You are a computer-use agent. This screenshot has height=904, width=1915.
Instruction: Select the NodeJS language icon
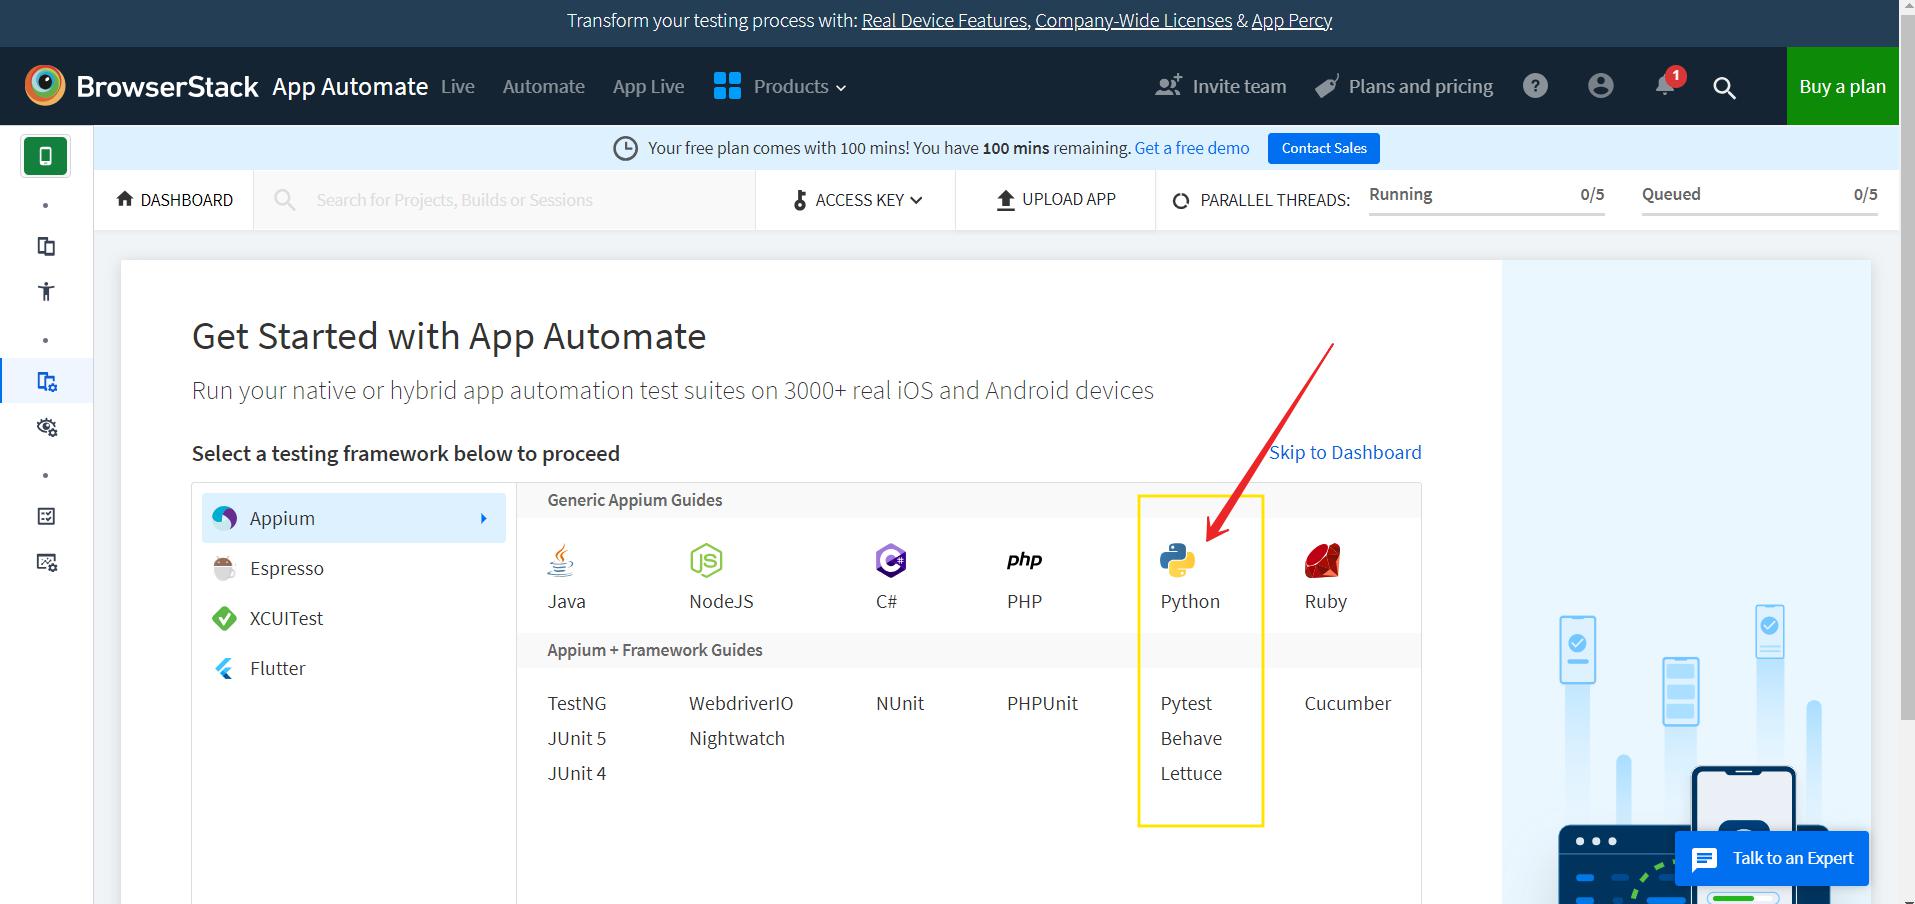tap(706, 560)
